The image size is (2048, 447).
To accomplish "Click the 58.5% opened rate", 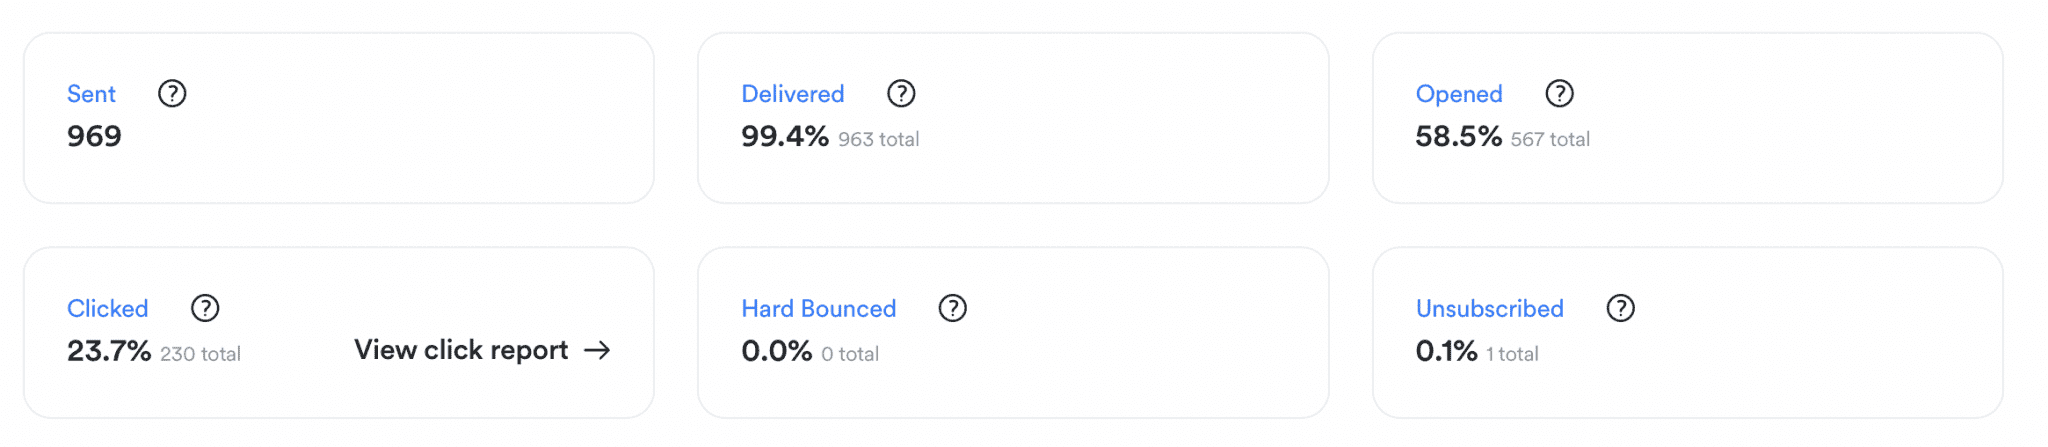I will (x=1458, y=136).
